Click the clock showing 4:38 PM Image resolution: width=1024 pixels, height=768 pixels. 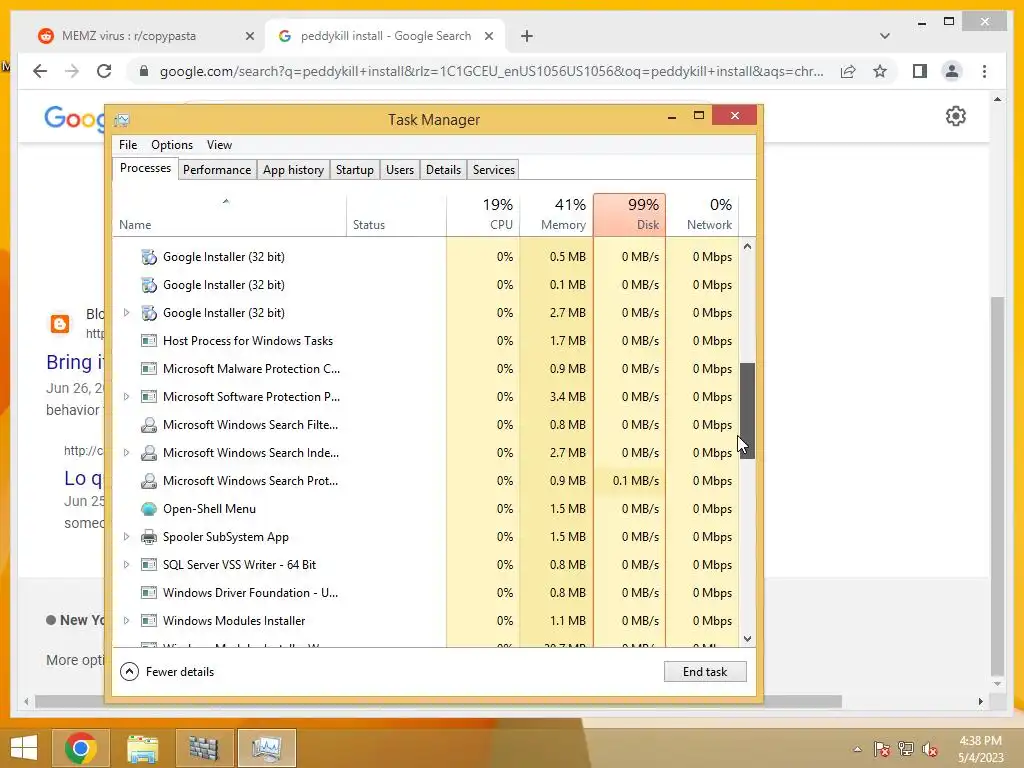pyautogui.click(x=980, y=741)
